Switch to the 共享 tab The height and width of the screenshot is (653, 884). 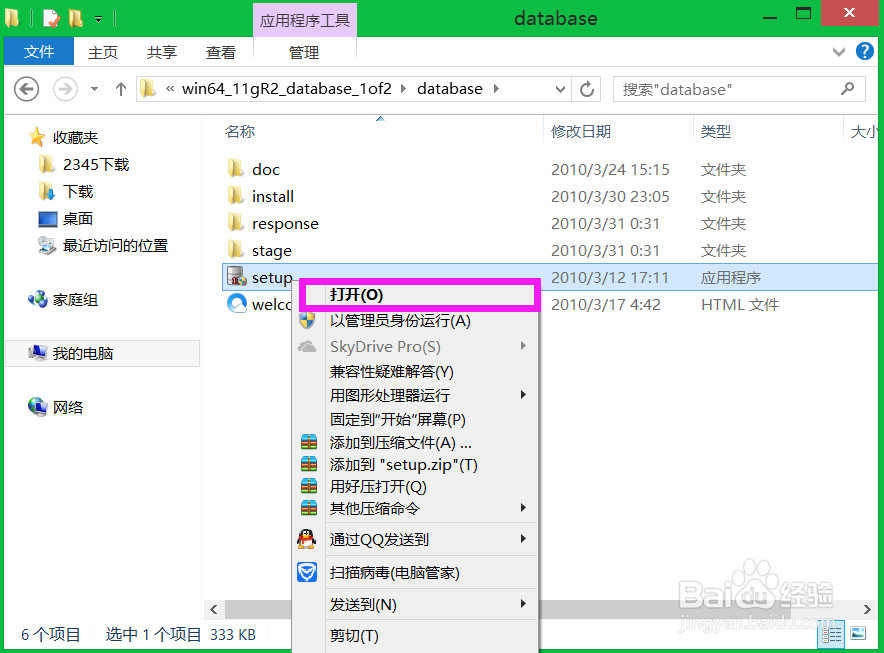coord(161,52)
